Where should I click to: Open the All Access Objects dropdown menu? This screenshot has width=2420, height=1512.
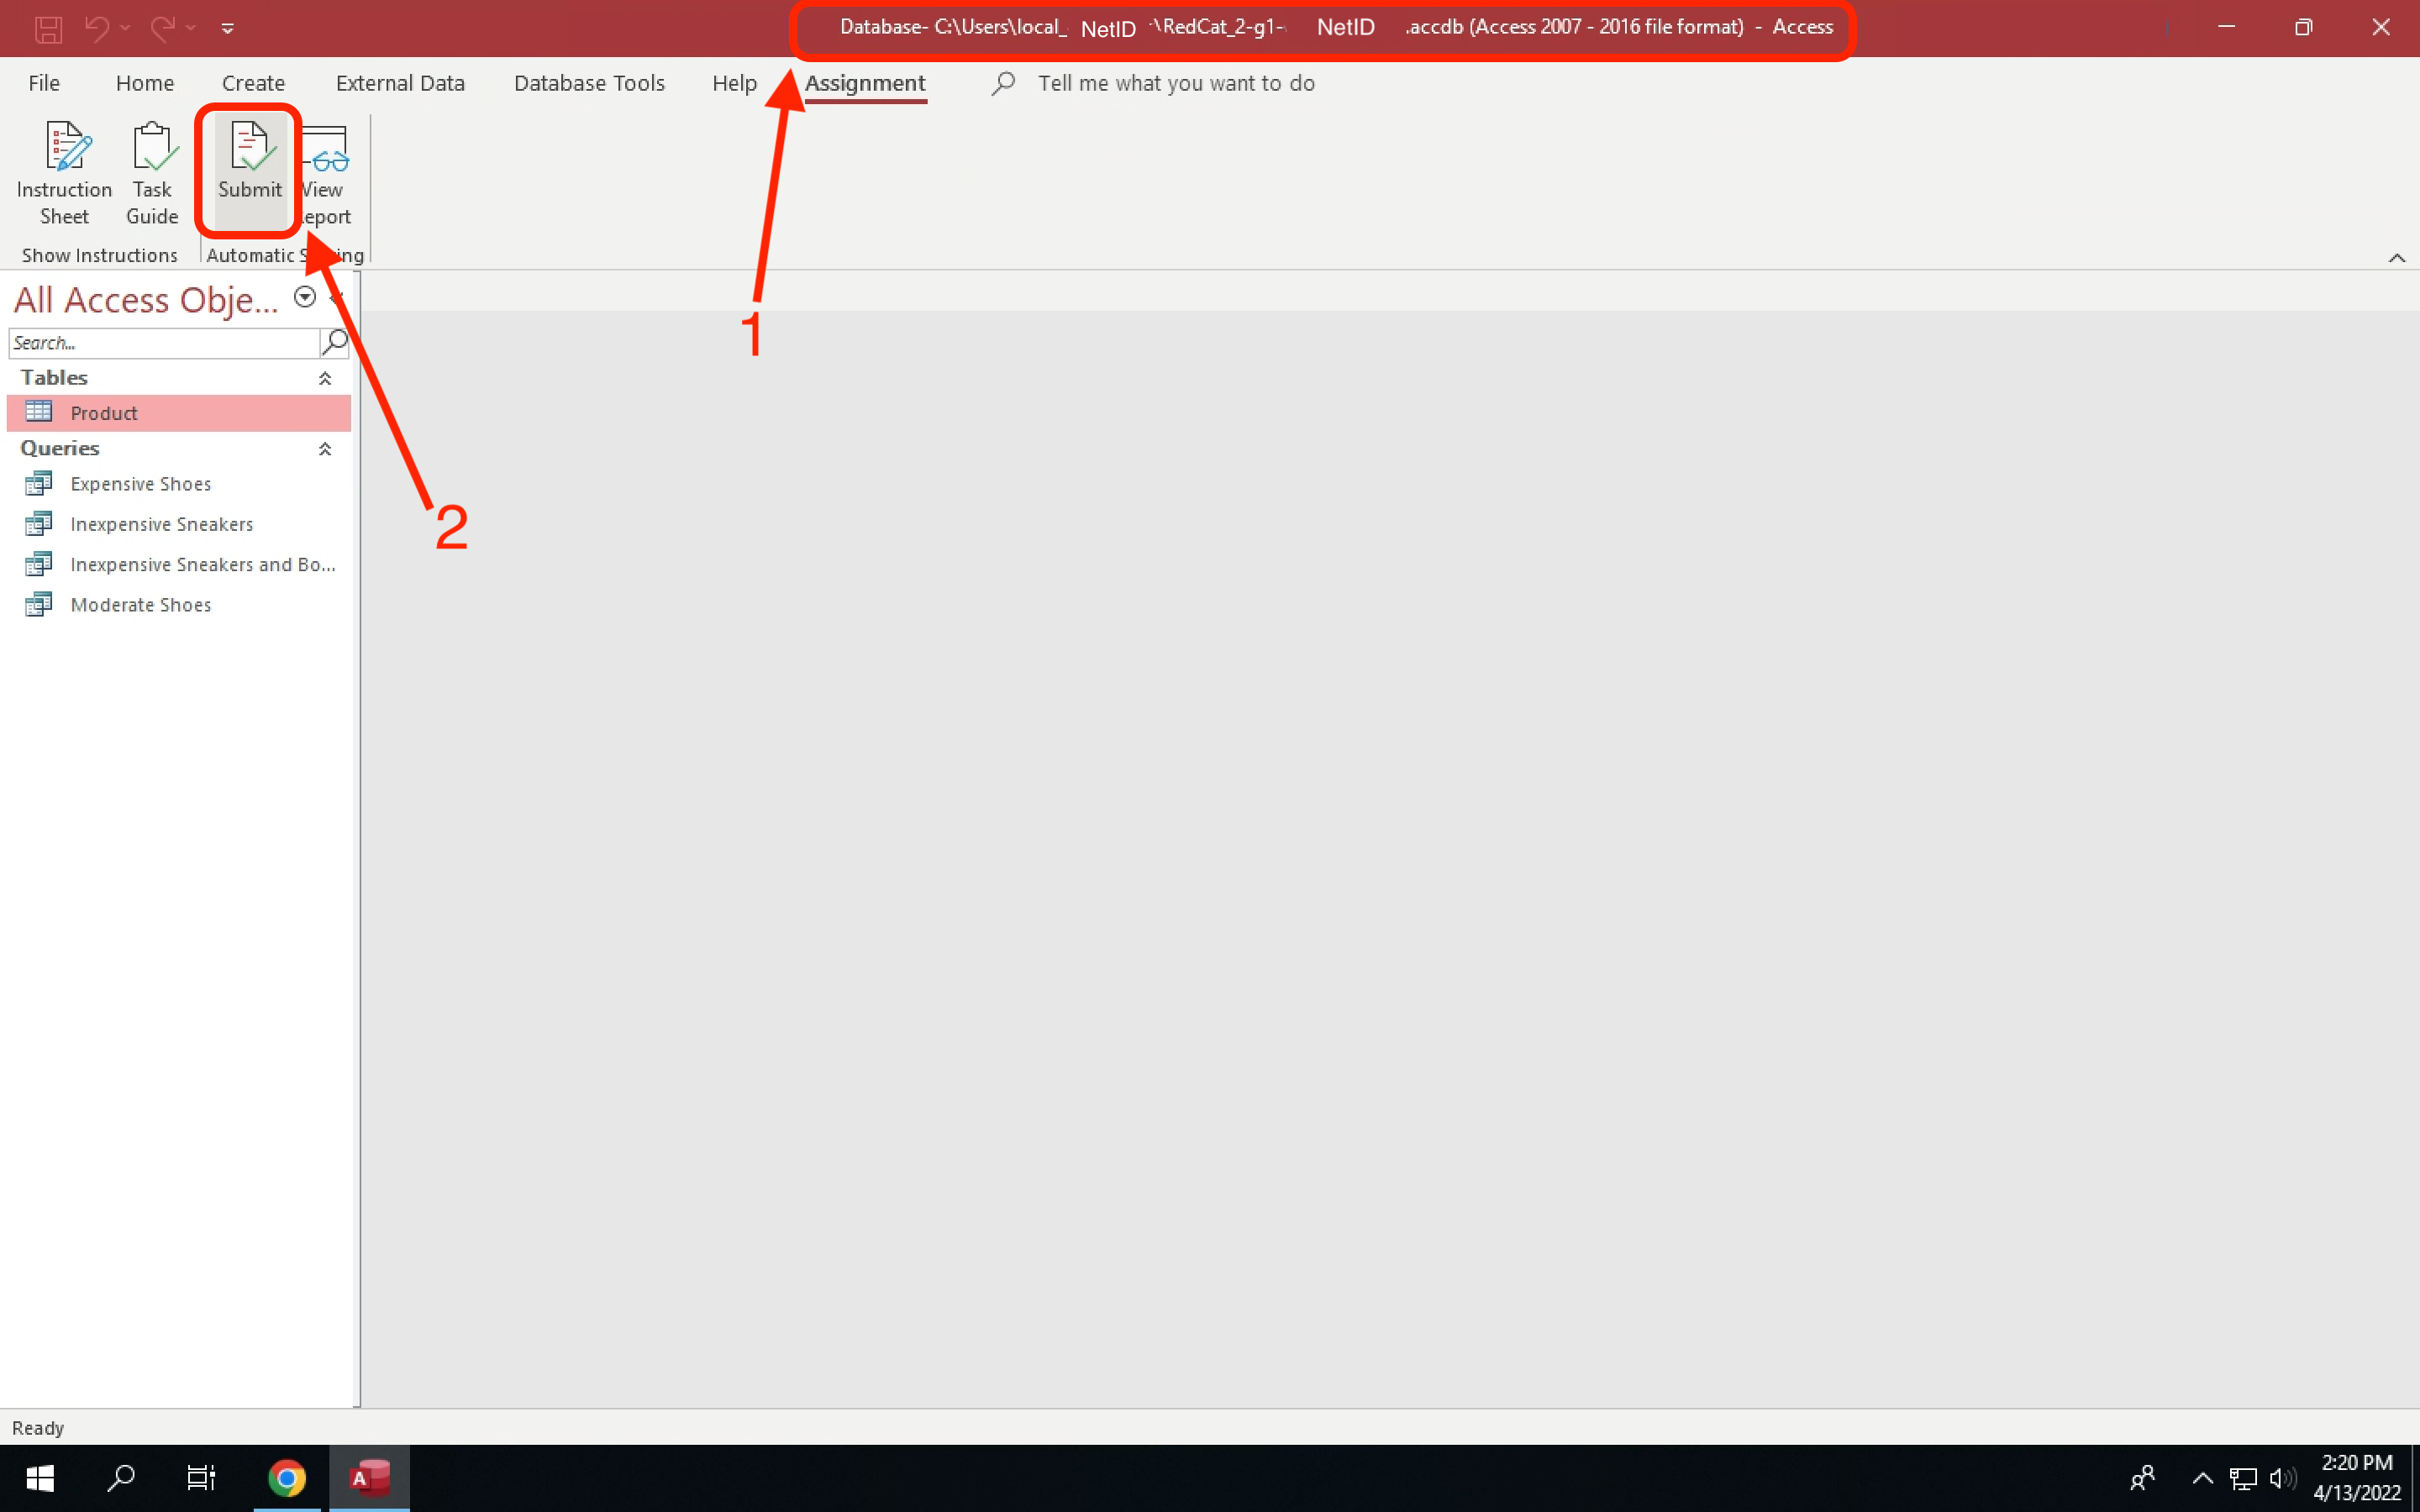tap(305, 297)
